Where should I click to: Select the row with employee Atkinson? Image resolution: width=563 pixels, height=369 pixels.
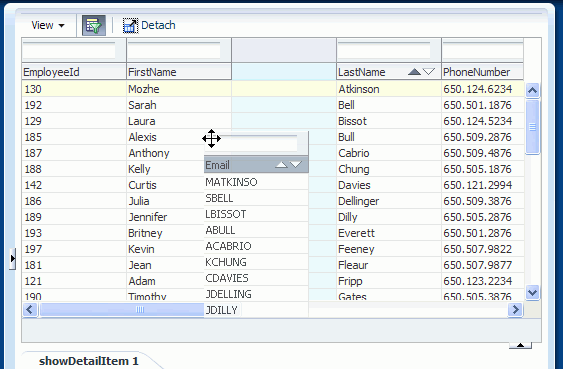click(x=273, y=89)
